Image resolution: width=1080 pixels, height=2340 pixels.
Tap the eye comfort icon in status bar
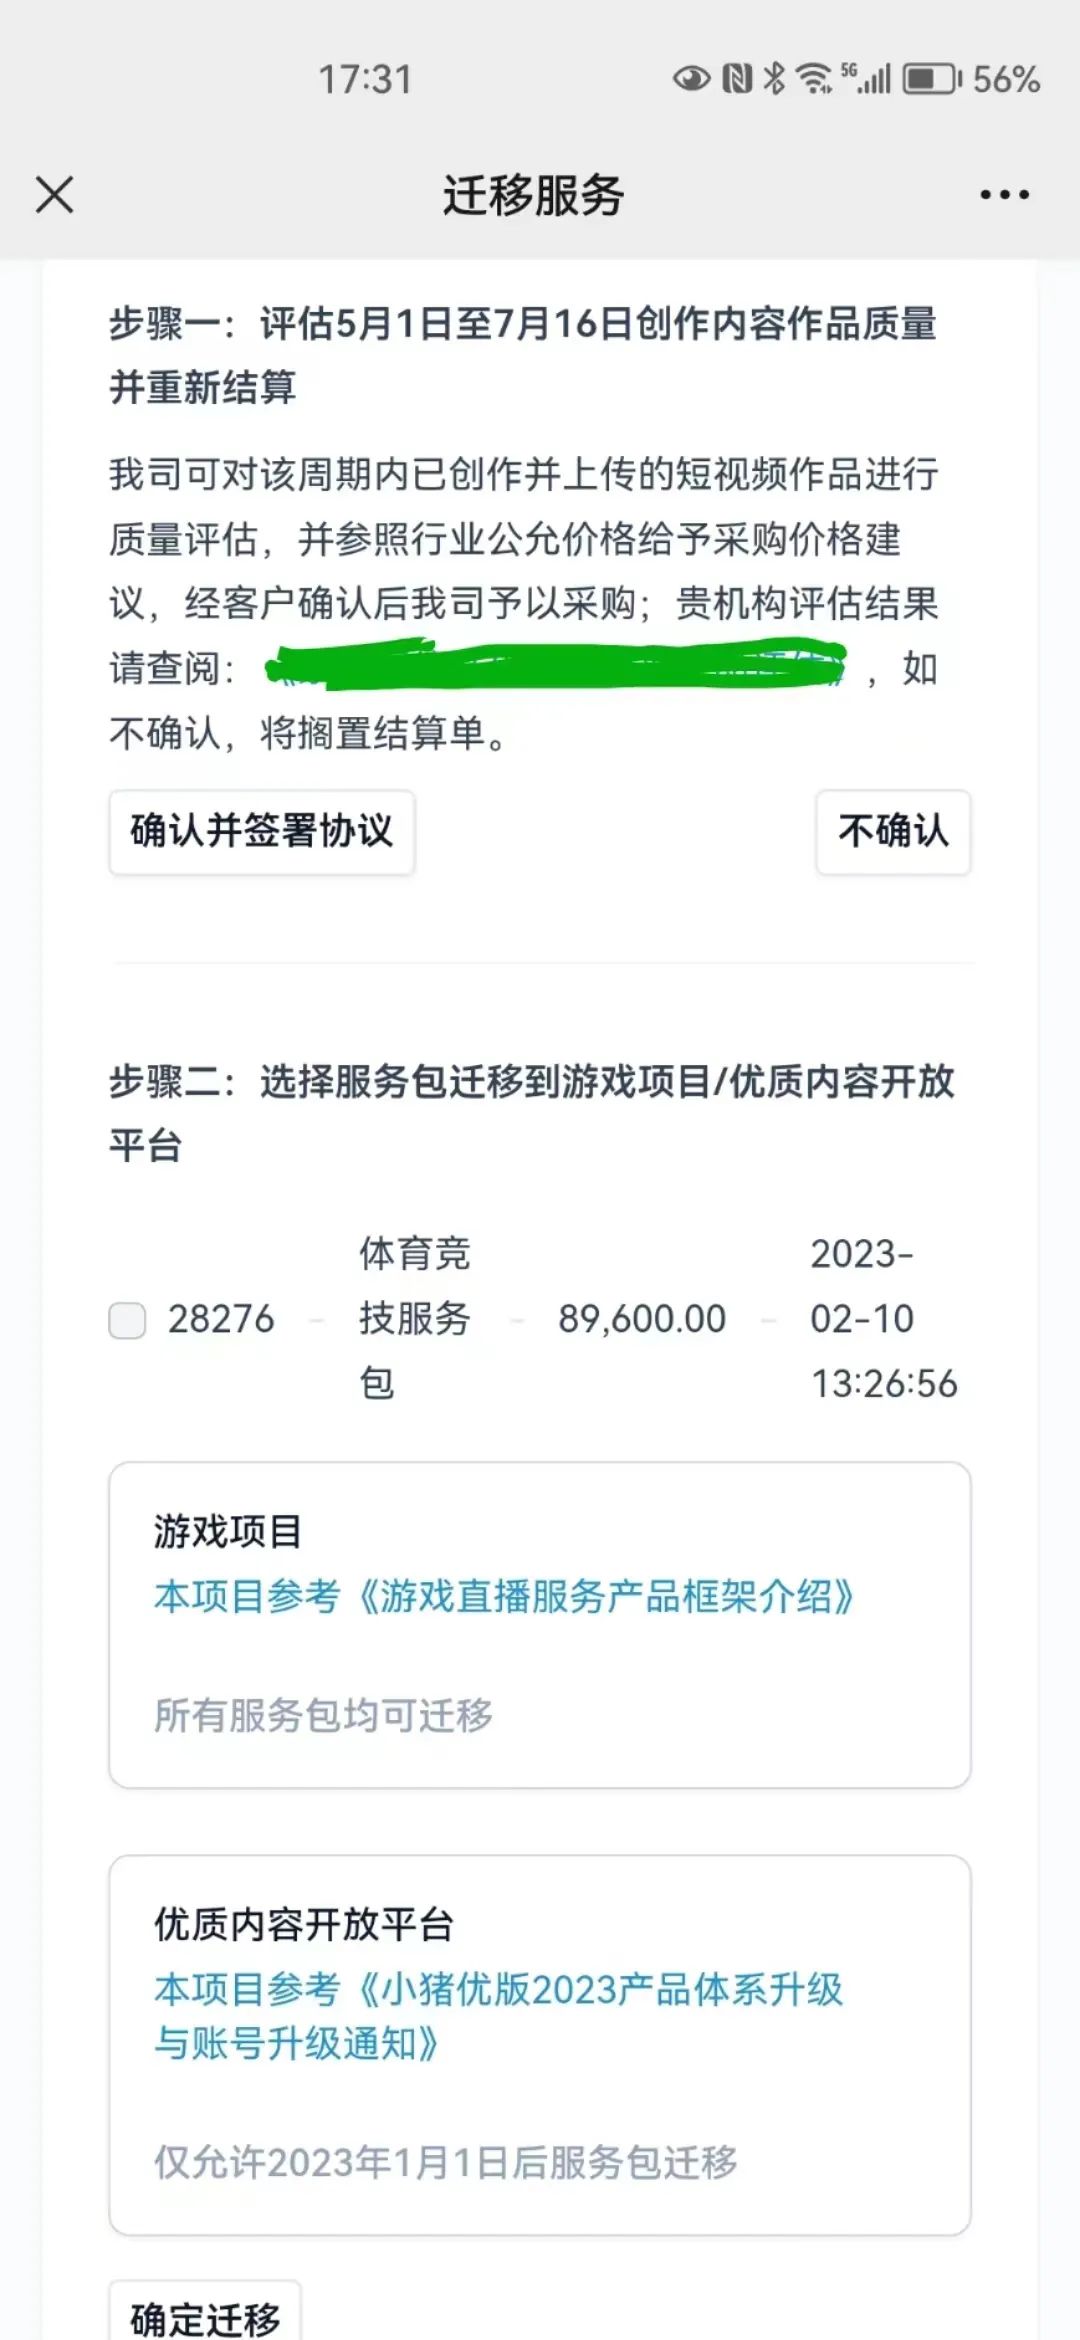coord(691,78)
